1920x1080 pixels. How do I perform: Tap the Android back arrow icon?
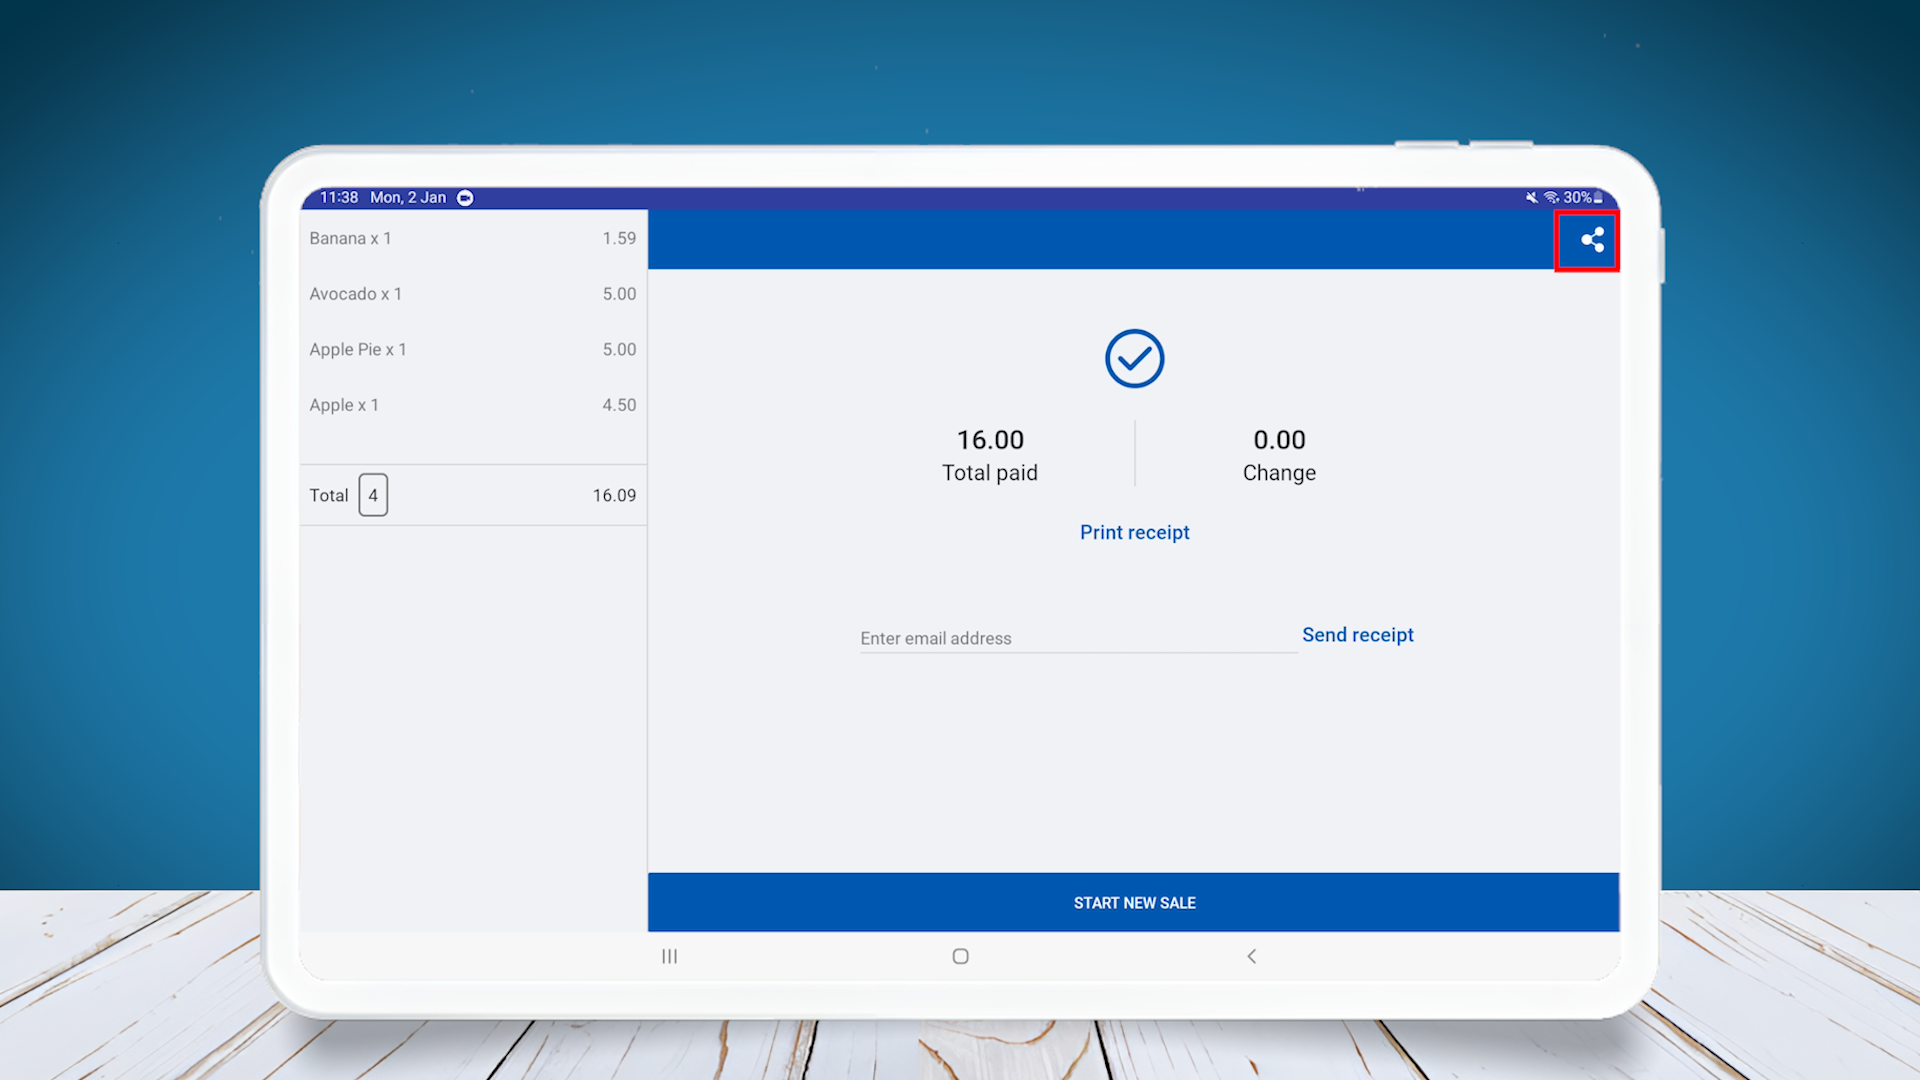click(1251, 957)
